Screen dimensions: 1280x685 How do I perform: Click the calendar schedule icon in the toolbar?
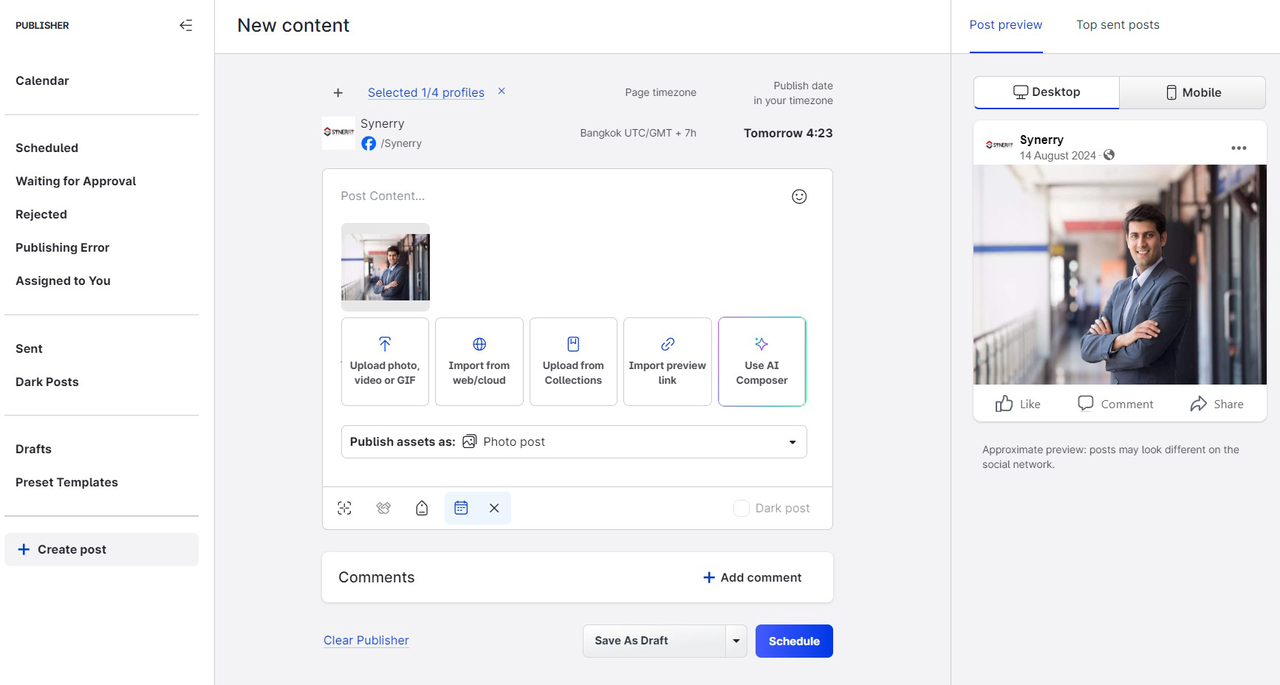461,508
